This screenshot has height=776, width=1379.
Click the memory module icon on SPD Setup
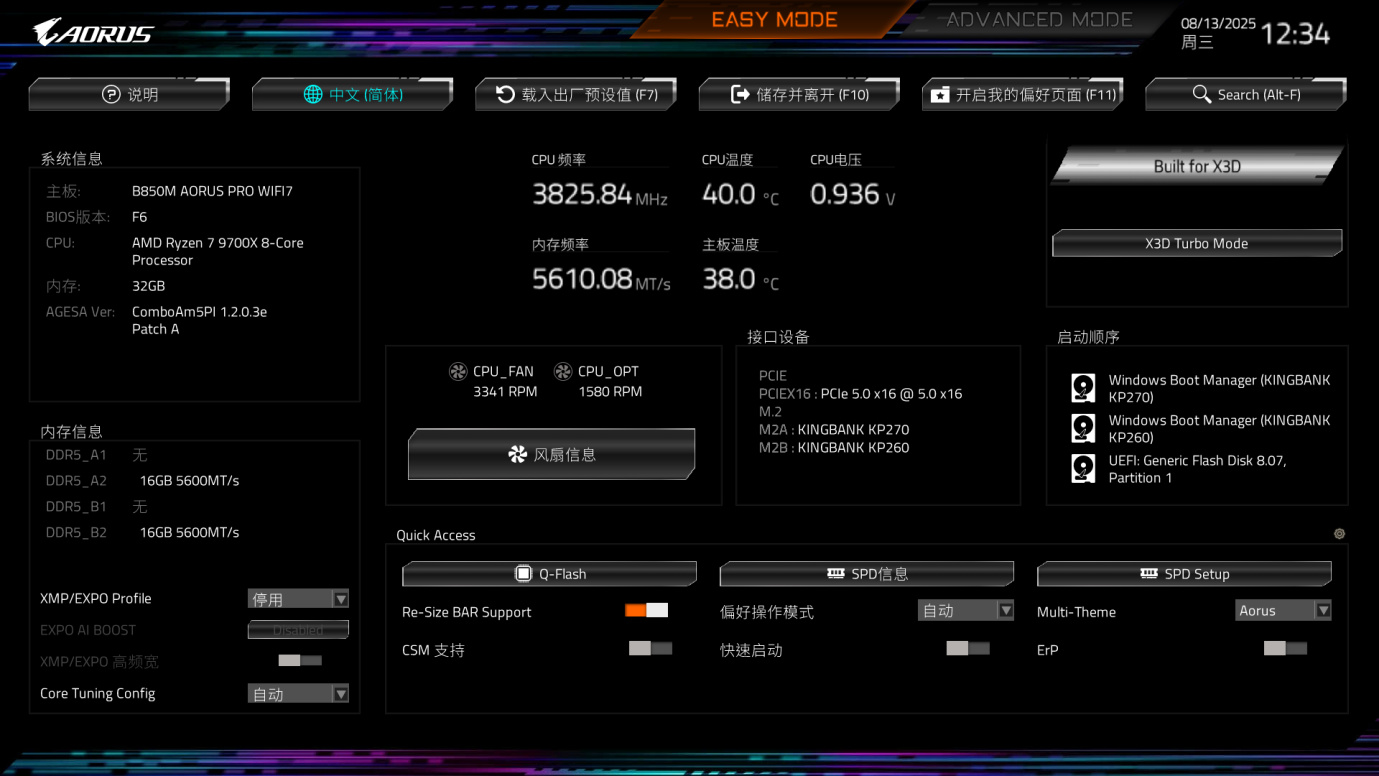(1149, 573)
